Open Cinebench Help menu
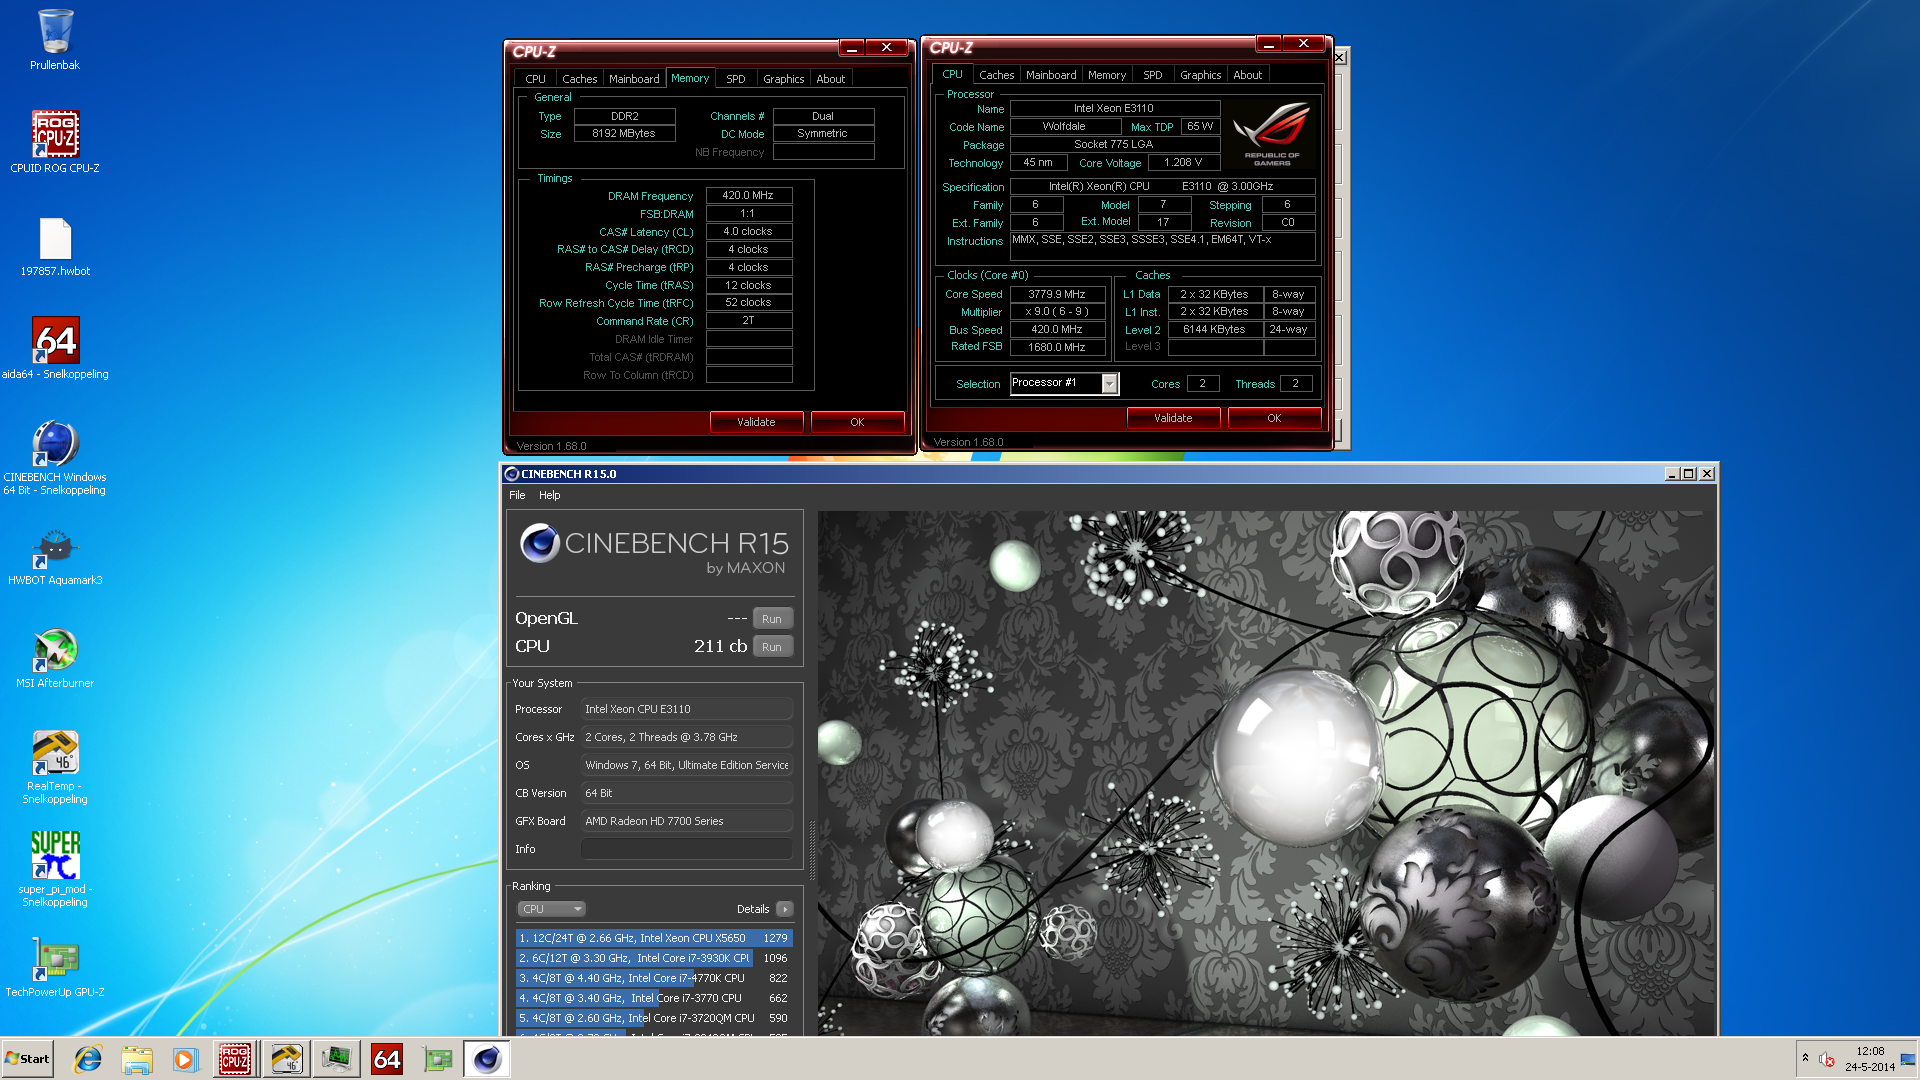This screenshot has height=1080, width=1920. 549,495
